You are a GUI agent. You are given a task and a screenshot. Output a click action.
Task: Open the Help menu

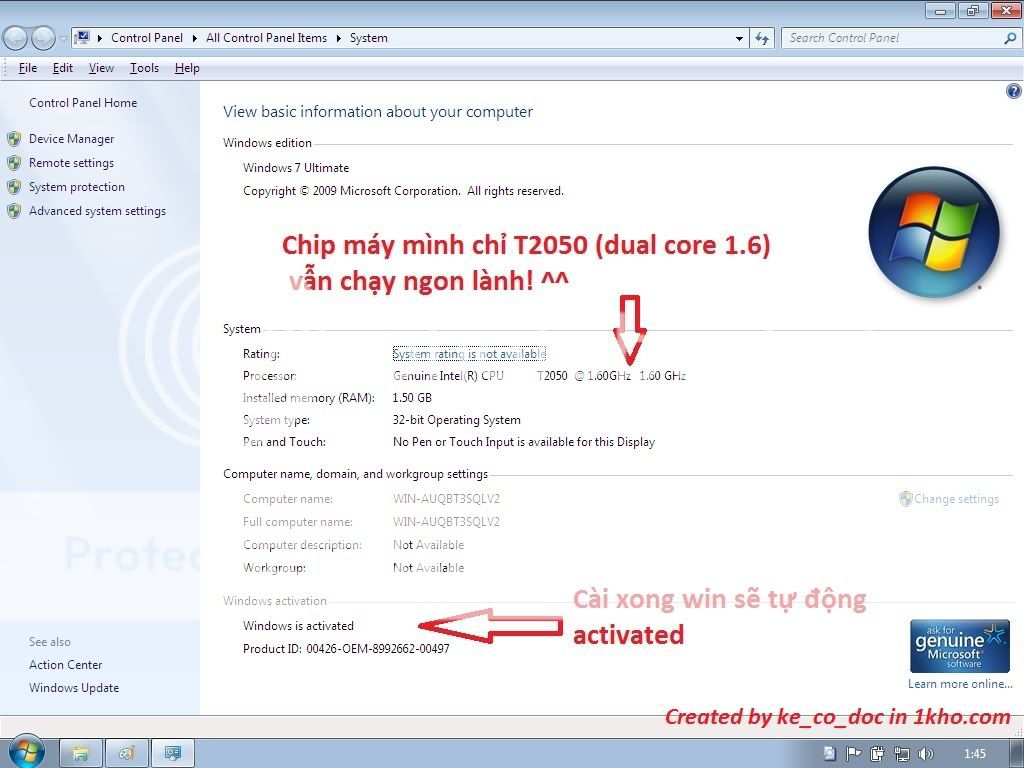click(x=187, y=68)
